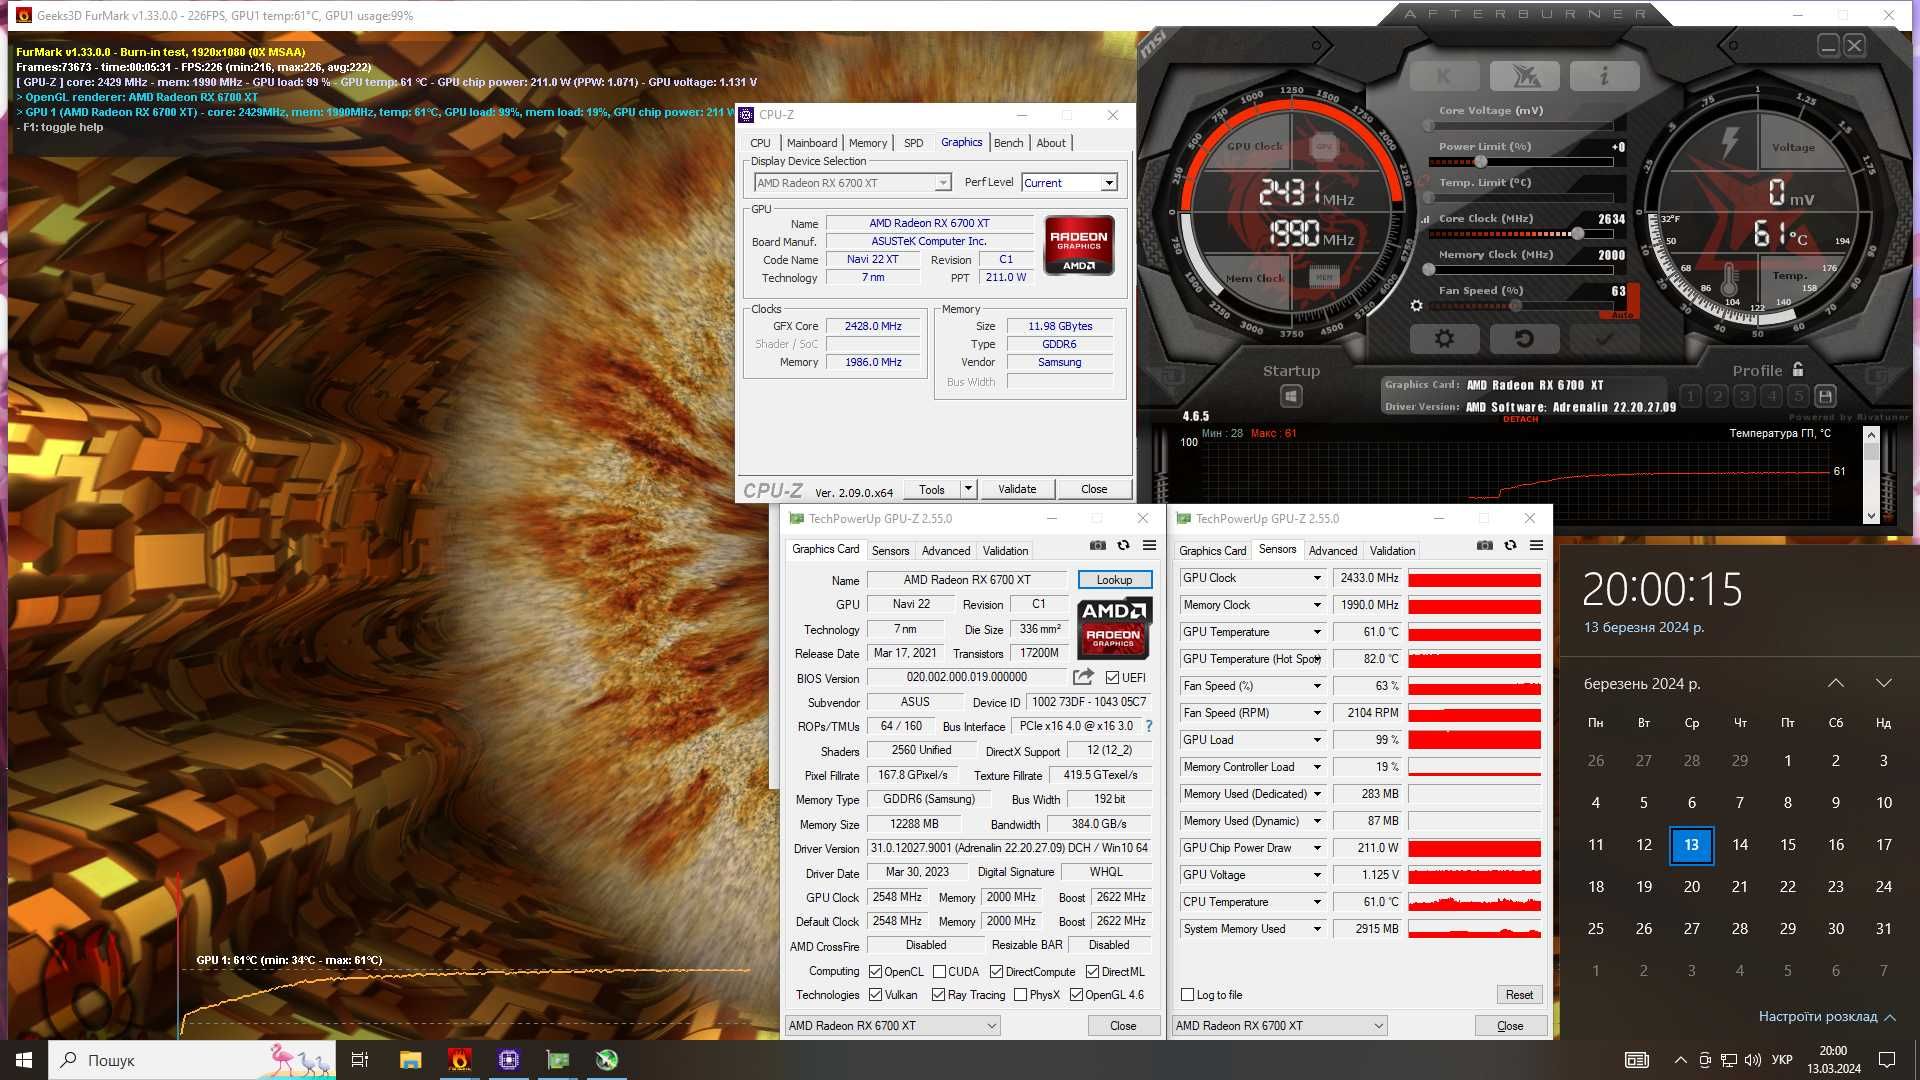The height and width of the screenshot is (1080, 1920).
Task: Toggle the PhysX checkbox
Action: (1020, 995)
